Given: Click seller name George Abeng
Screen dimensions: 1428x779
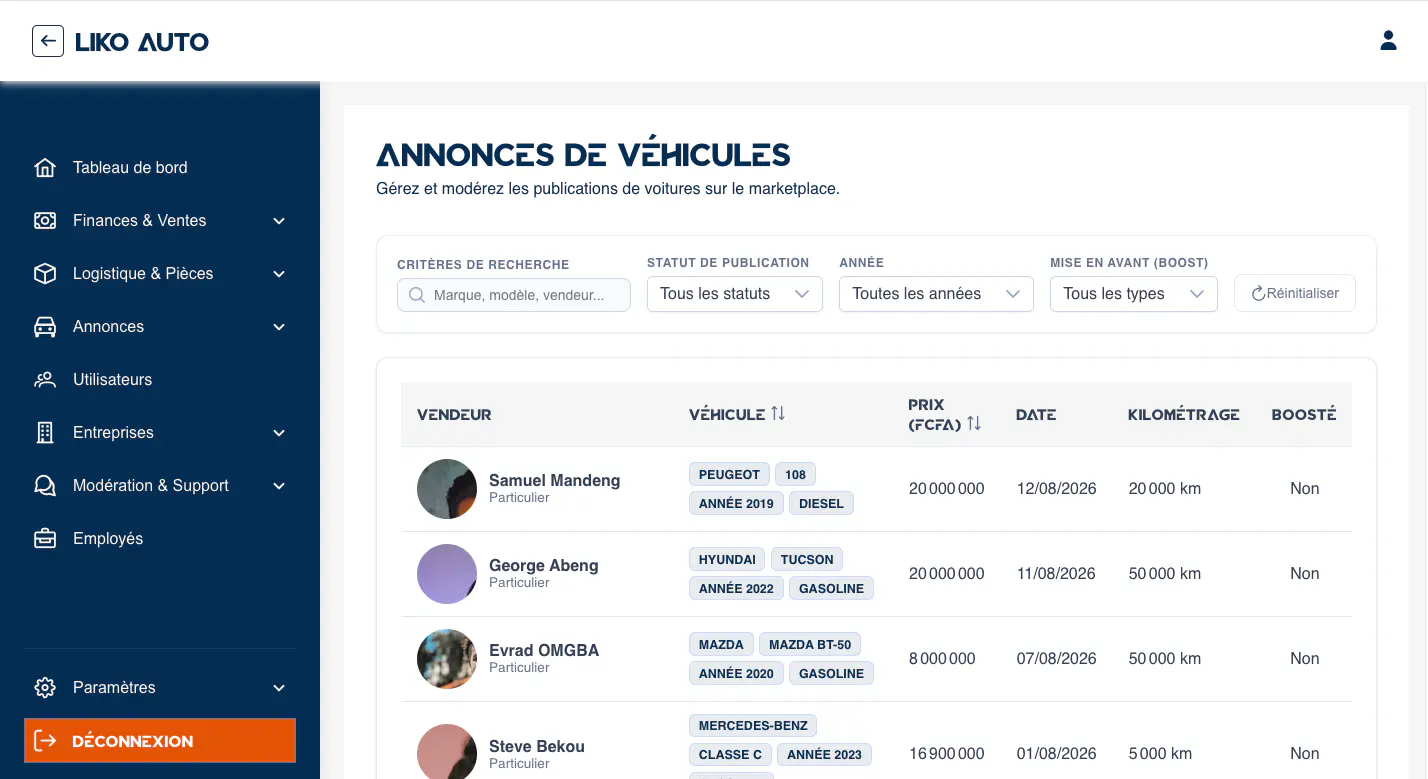Looking at the screenshot, I should (544, 566).
